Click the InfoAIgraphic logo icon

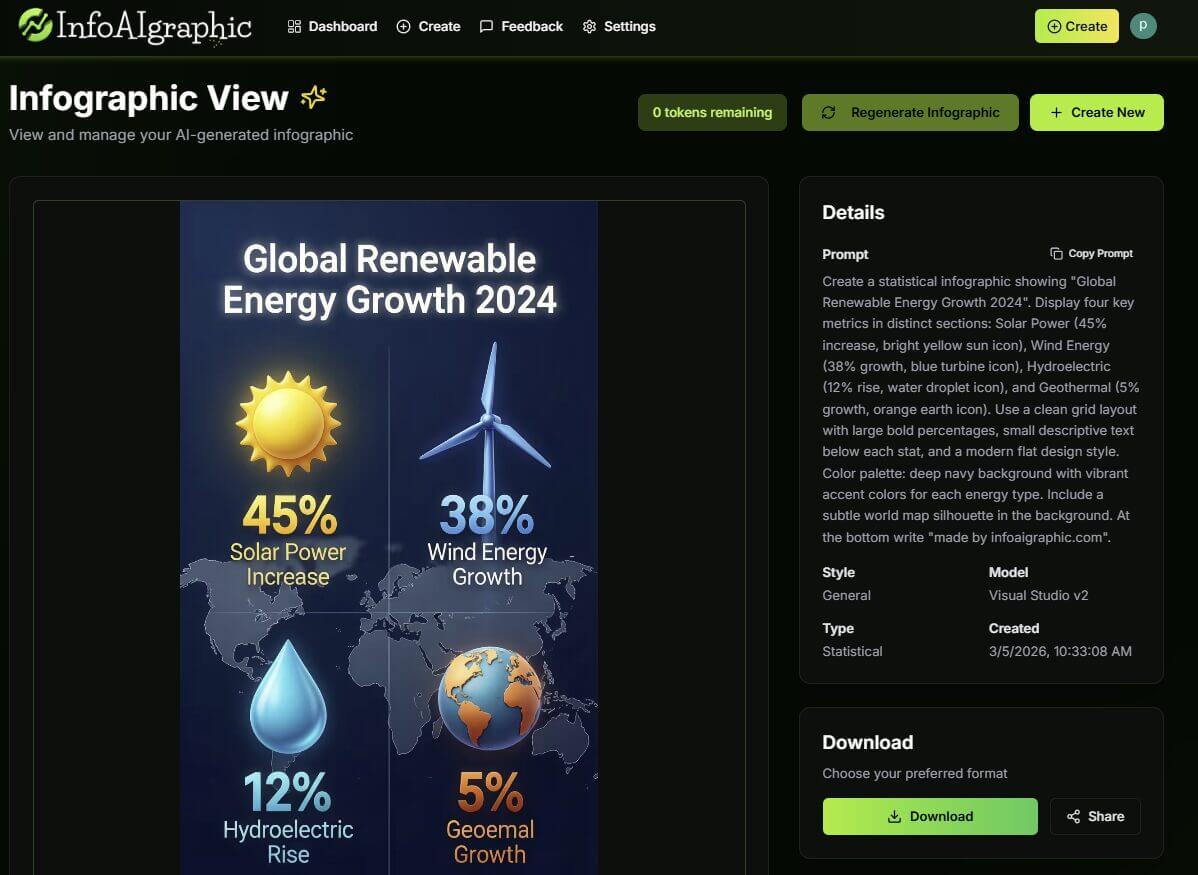(x=36, y=26)
